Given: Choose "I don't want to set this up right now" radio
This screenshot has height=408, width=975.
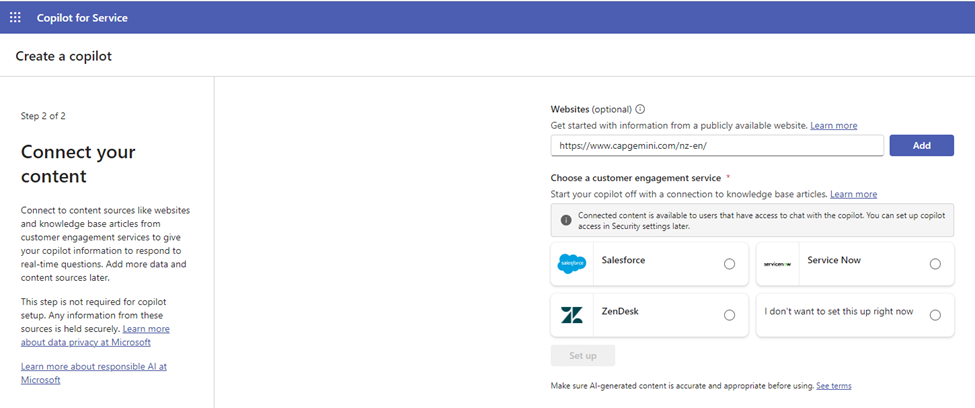Looking at the screenshot, I should click(935, 315).
